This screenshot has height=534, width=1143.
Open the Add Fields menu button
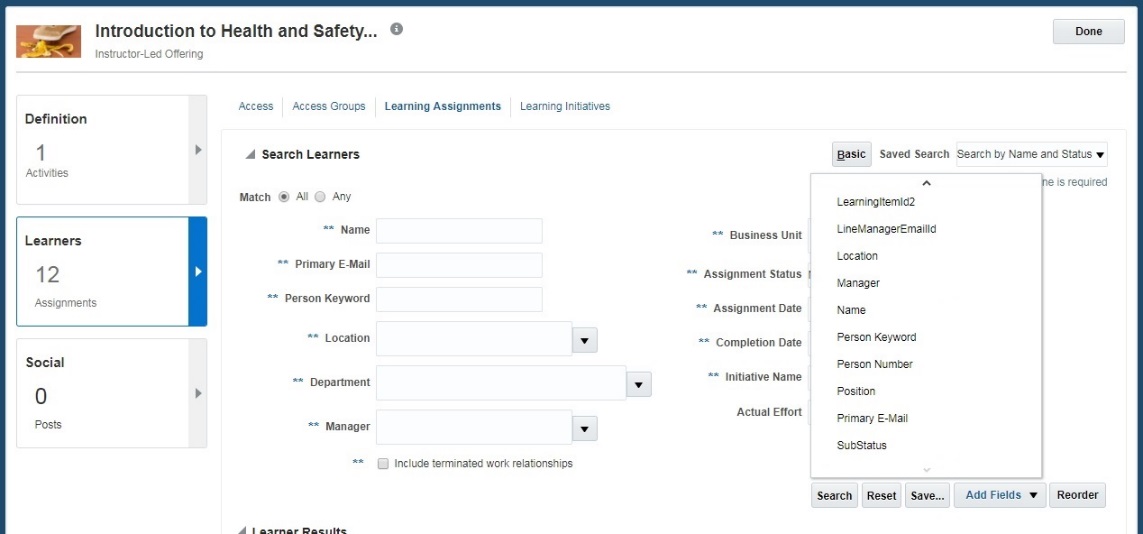pyautogui.click(x=1000, y=495)
